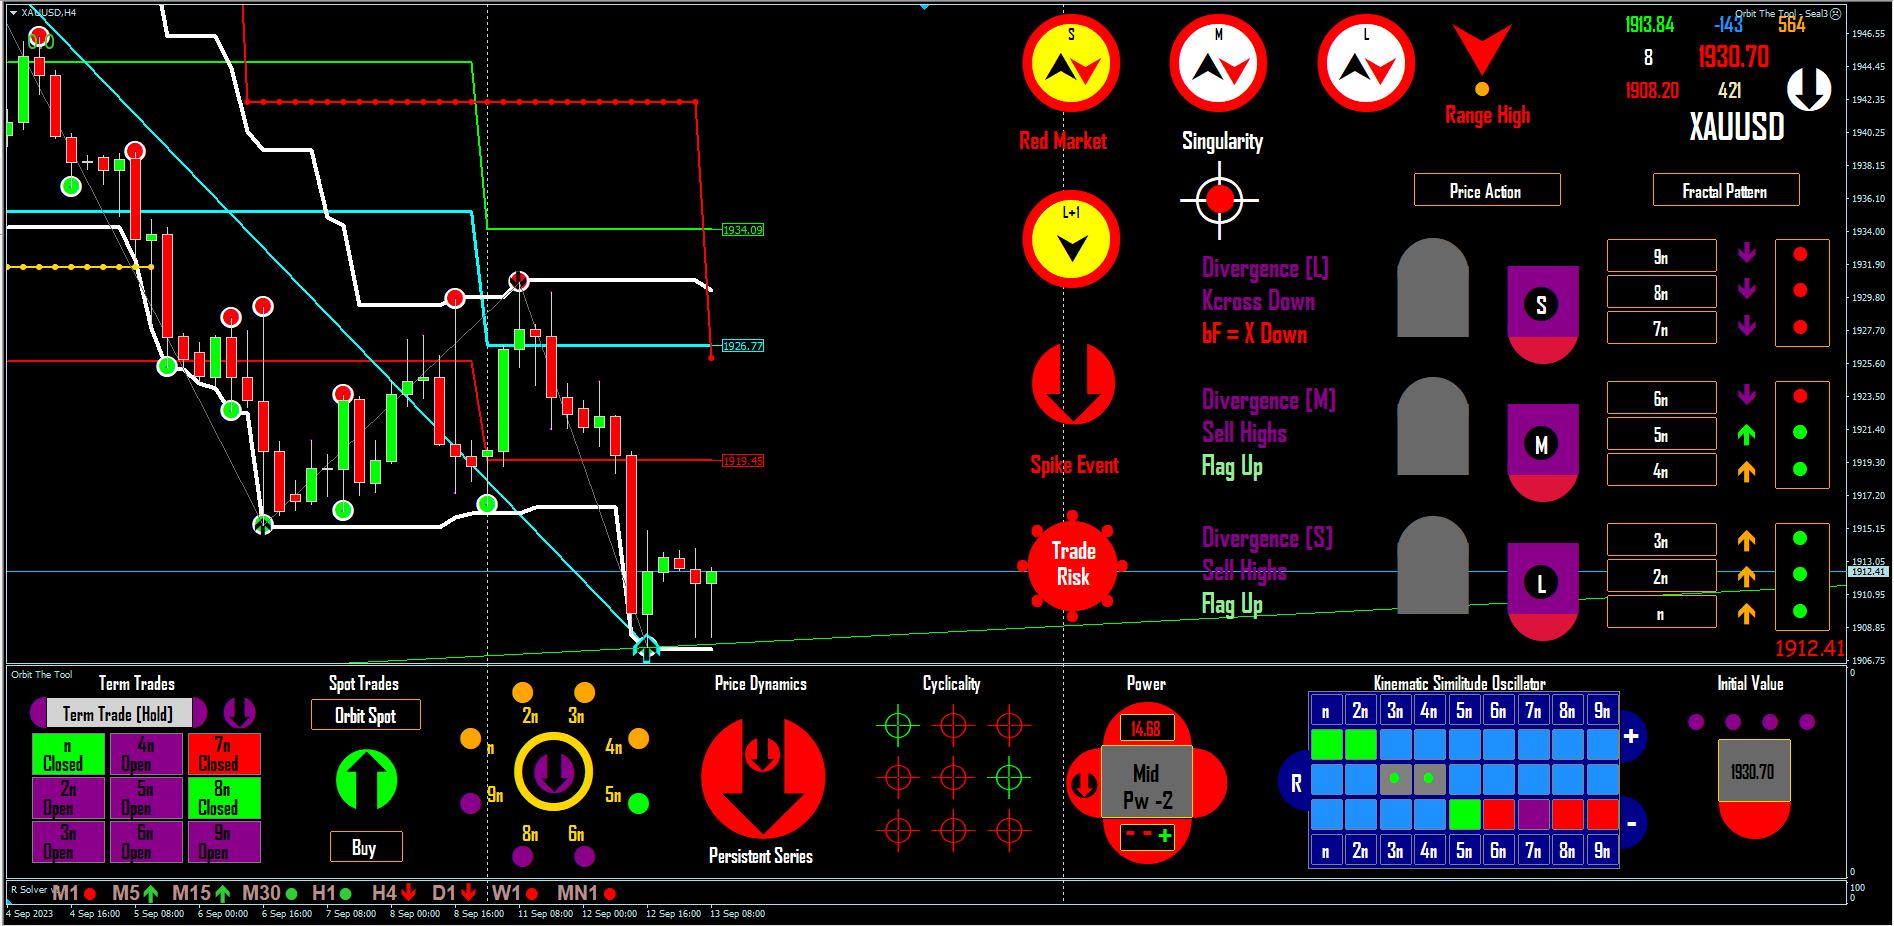The image size is (1894, 926).
Task: Click the Price Action button
Action: click(1486, 190)
